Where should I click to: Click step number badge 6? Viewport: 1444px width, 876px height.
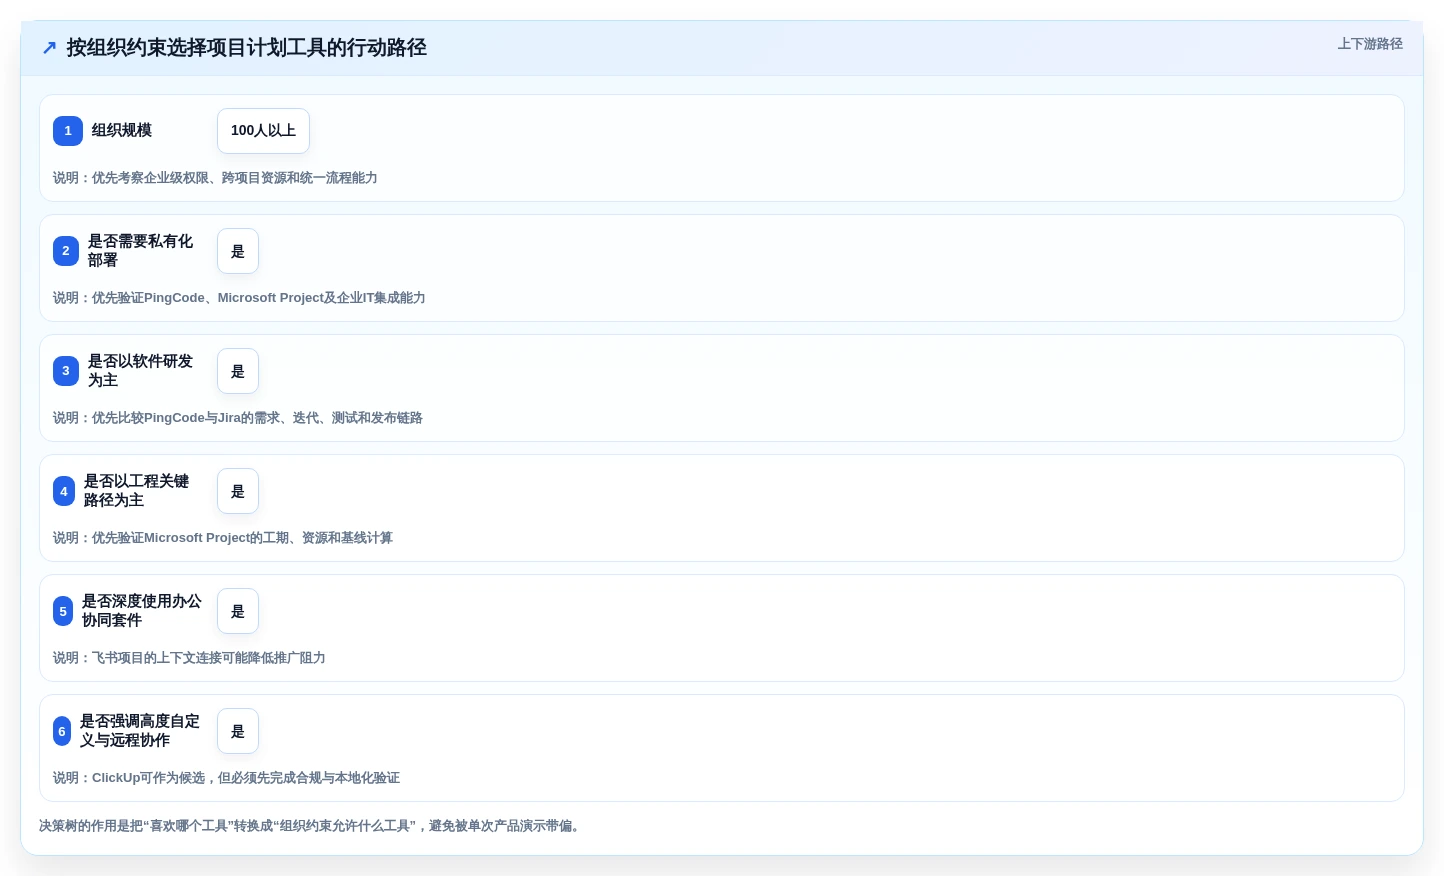[x=62, y=731]
